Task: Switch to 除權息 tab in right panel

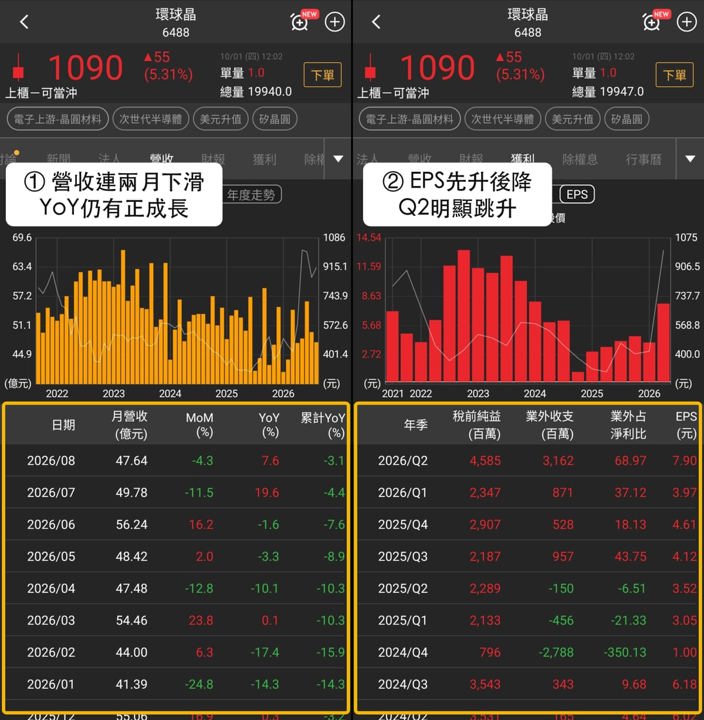Action: click(x=580, y=159)
